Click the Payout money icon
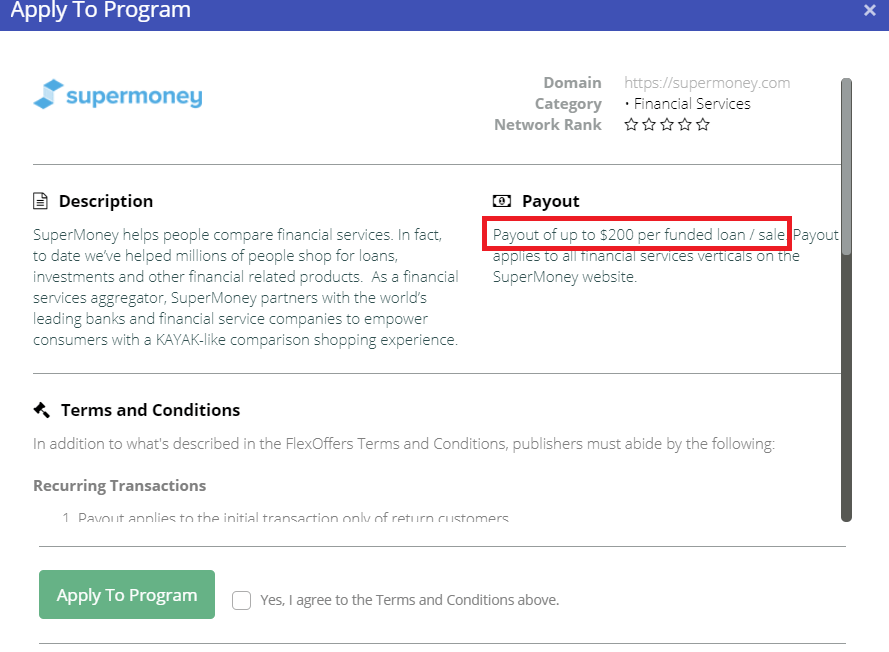 click(502, 202)
